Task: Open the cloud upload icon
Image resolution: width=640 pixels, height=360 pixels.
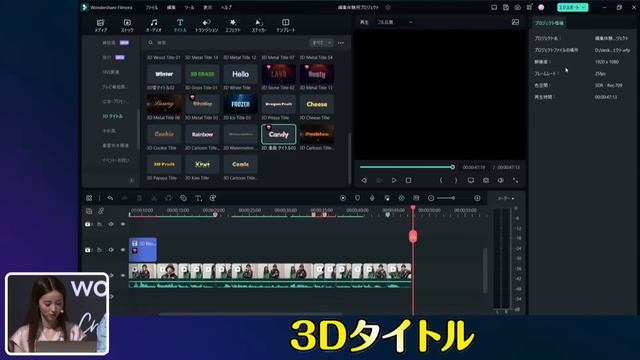Action: pos(518,7)
